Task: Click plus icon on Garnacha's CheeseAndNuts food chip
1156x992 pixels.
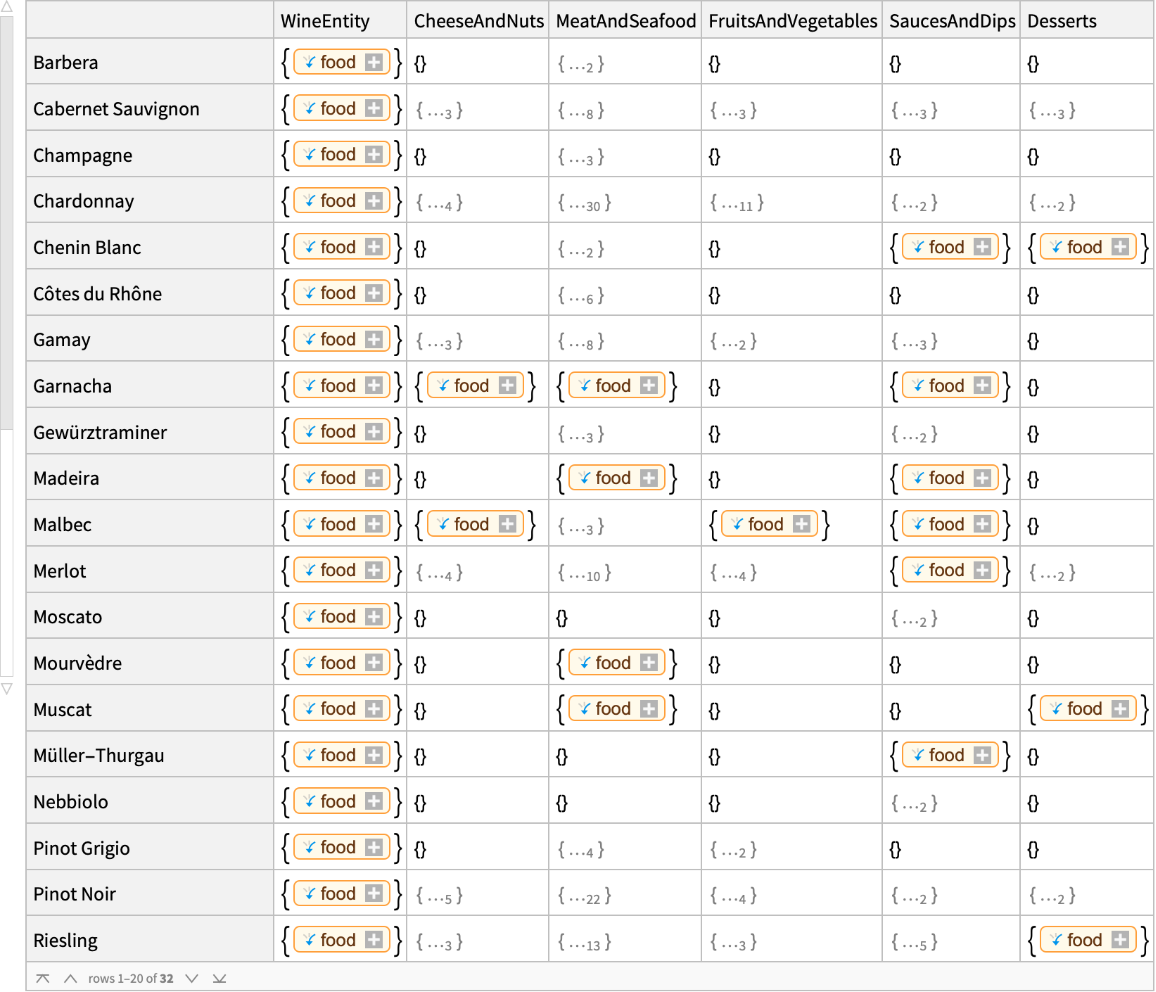Action: (x=508, y=386)
